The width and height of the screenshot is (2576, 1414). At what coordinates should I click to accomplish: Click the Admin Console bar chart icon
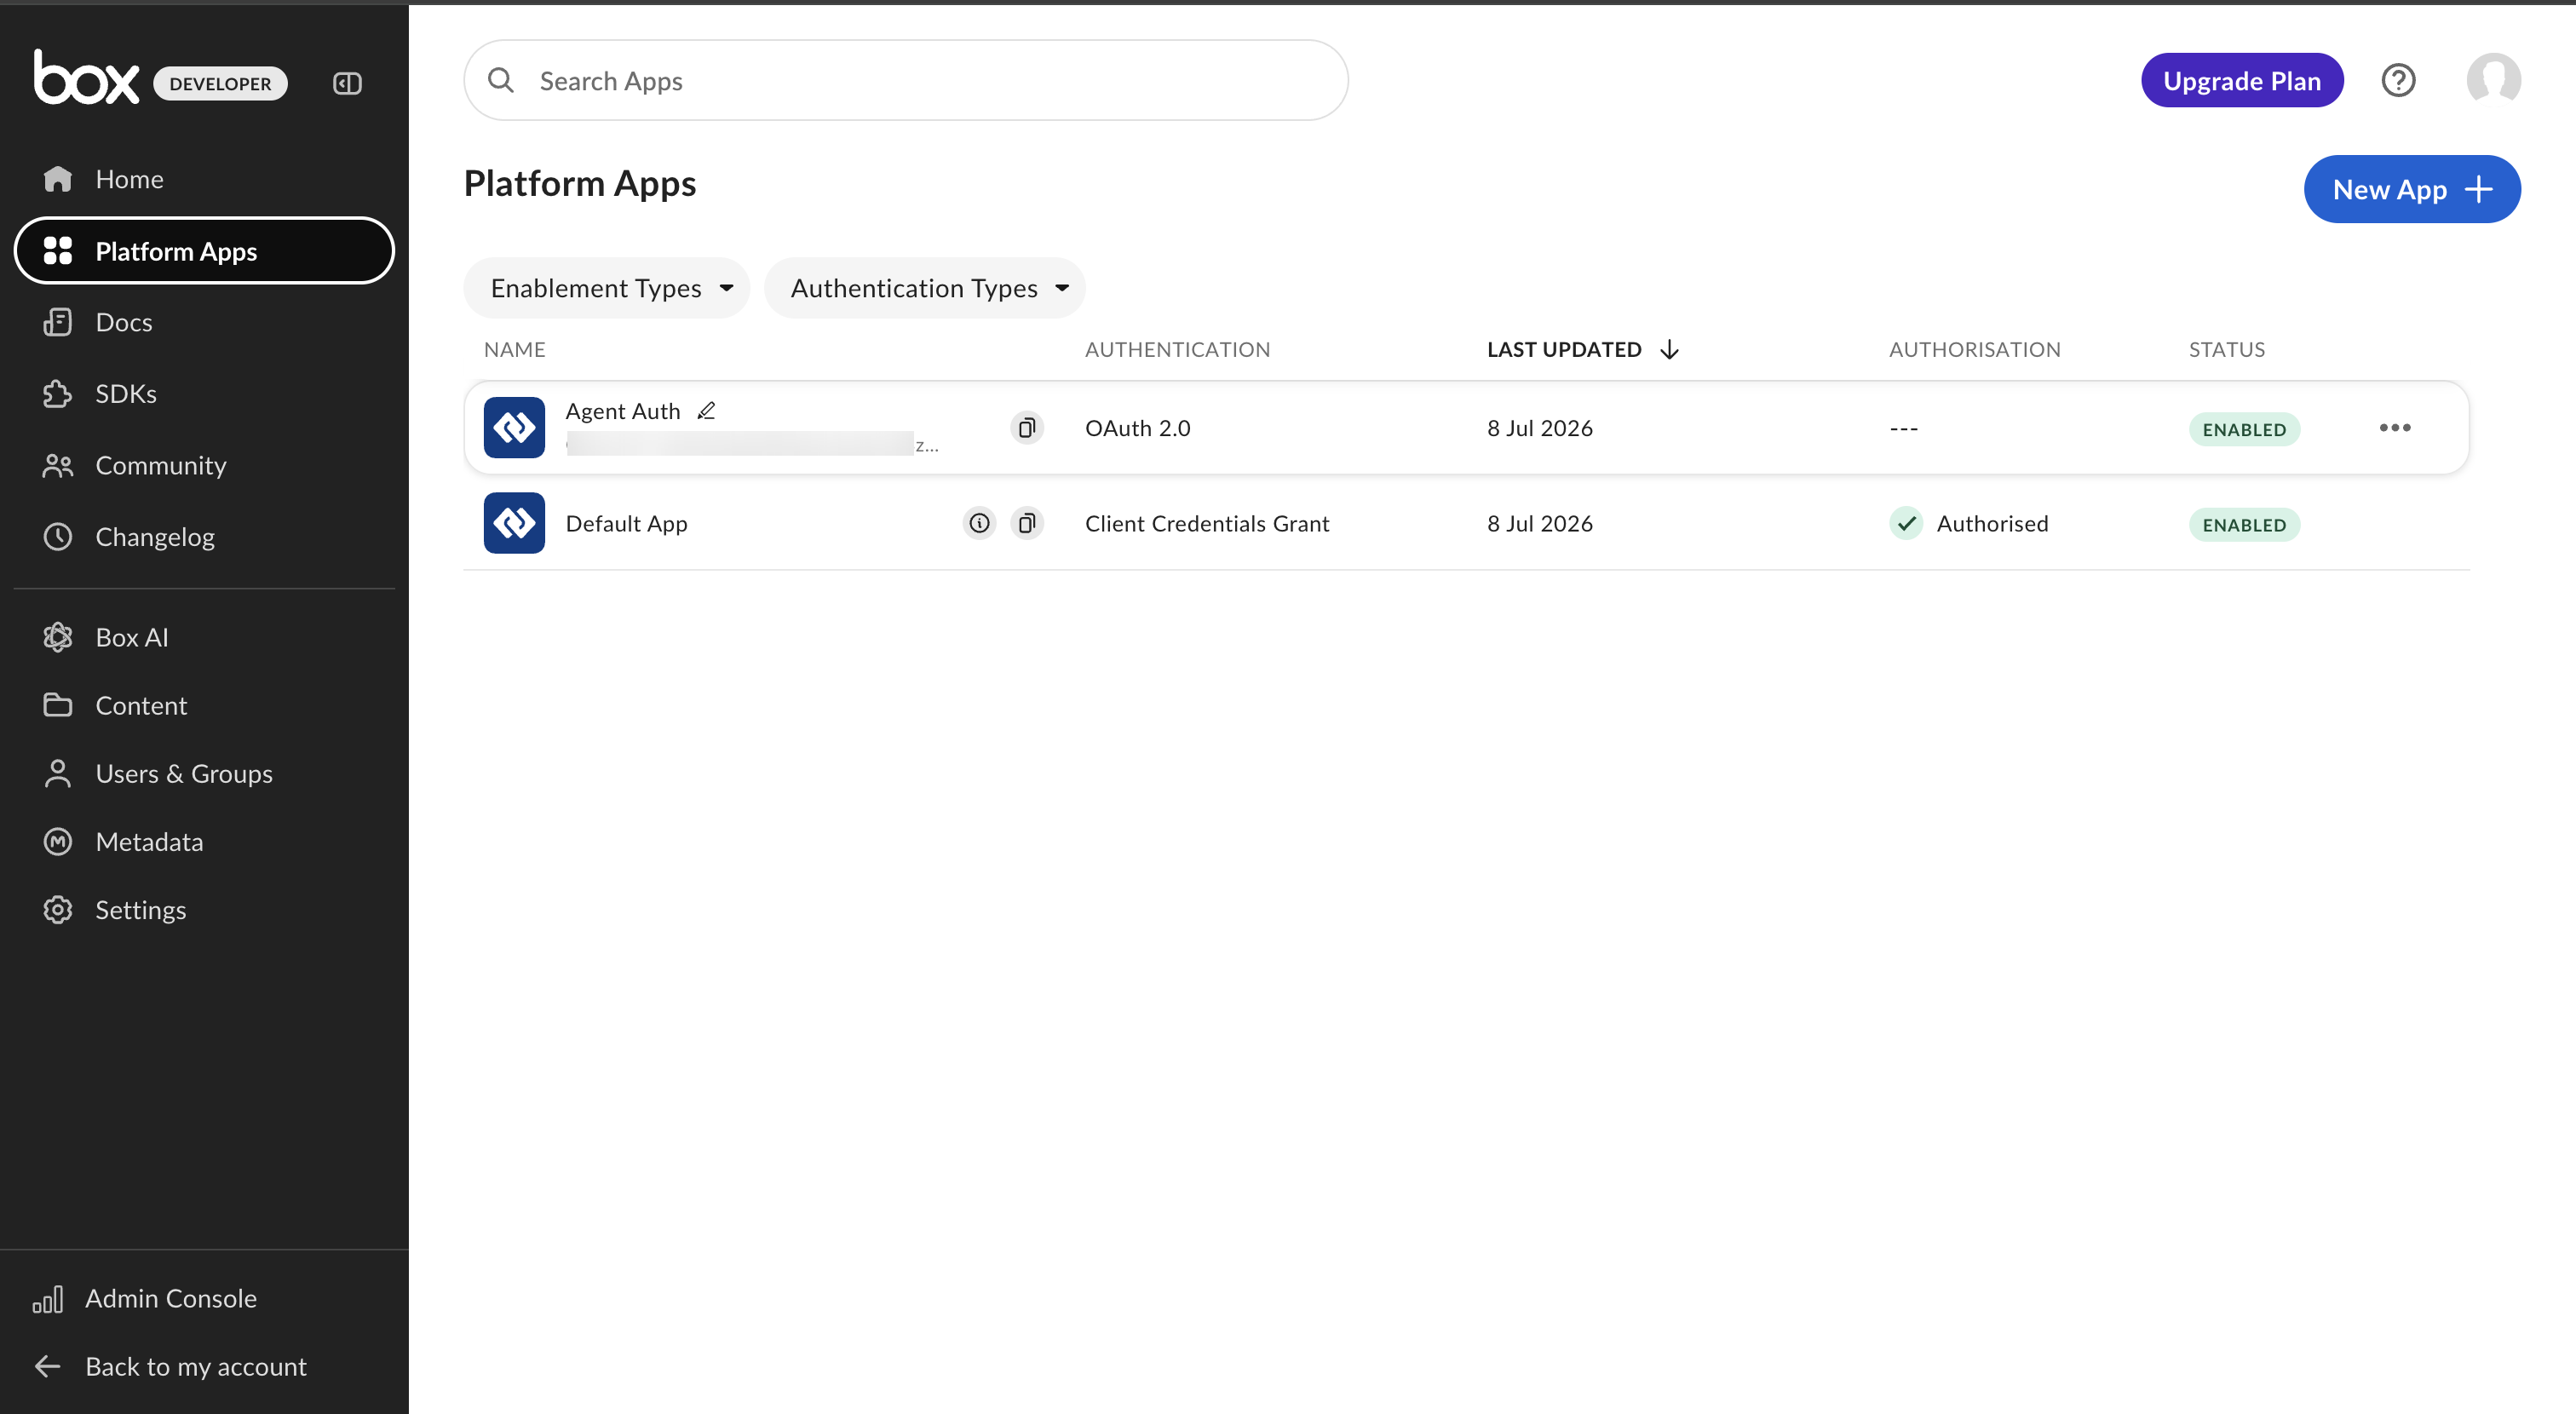click(48, 1299)
